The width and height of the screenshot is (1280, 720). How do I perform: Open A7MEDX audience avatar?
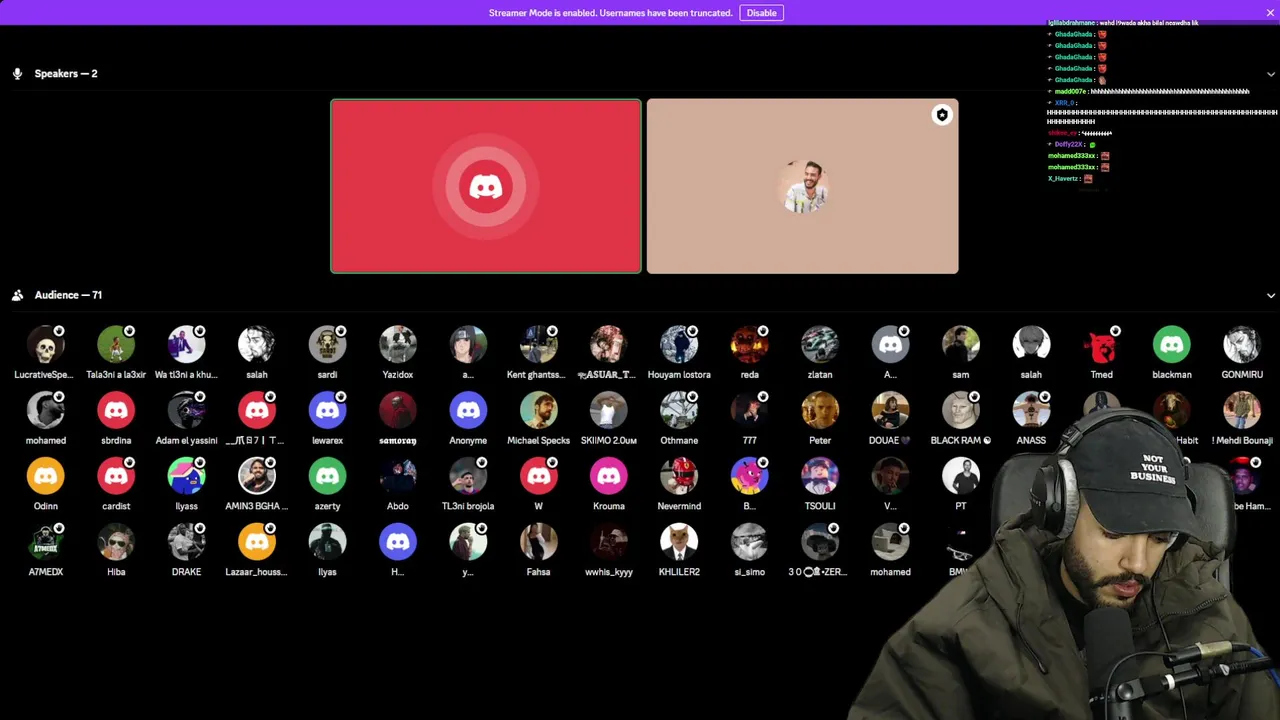point(45,543)
